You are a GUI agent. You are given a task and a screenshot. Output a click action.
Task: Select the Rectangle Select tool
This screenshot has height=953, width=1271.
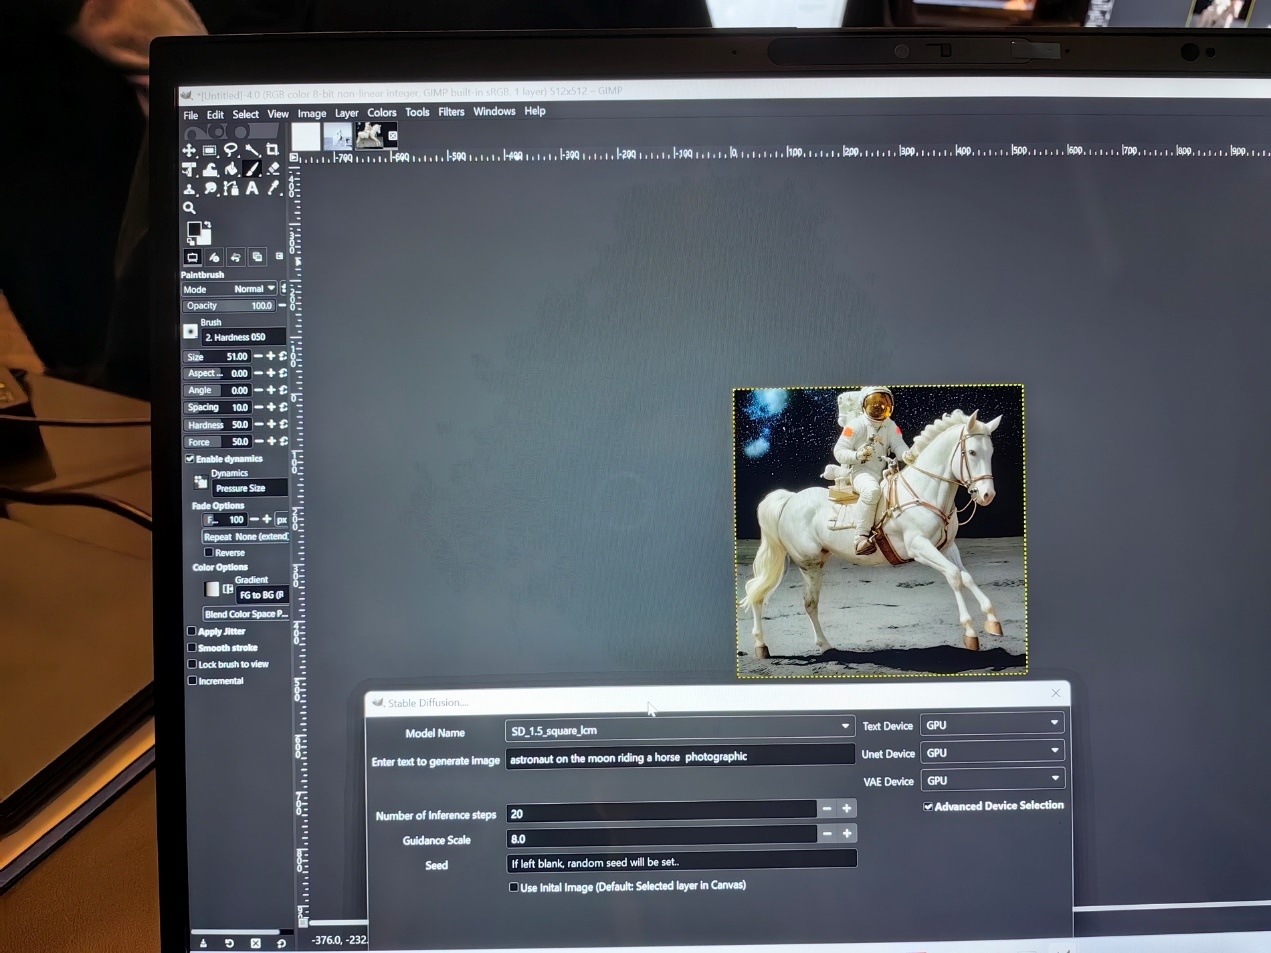[210, 150]
